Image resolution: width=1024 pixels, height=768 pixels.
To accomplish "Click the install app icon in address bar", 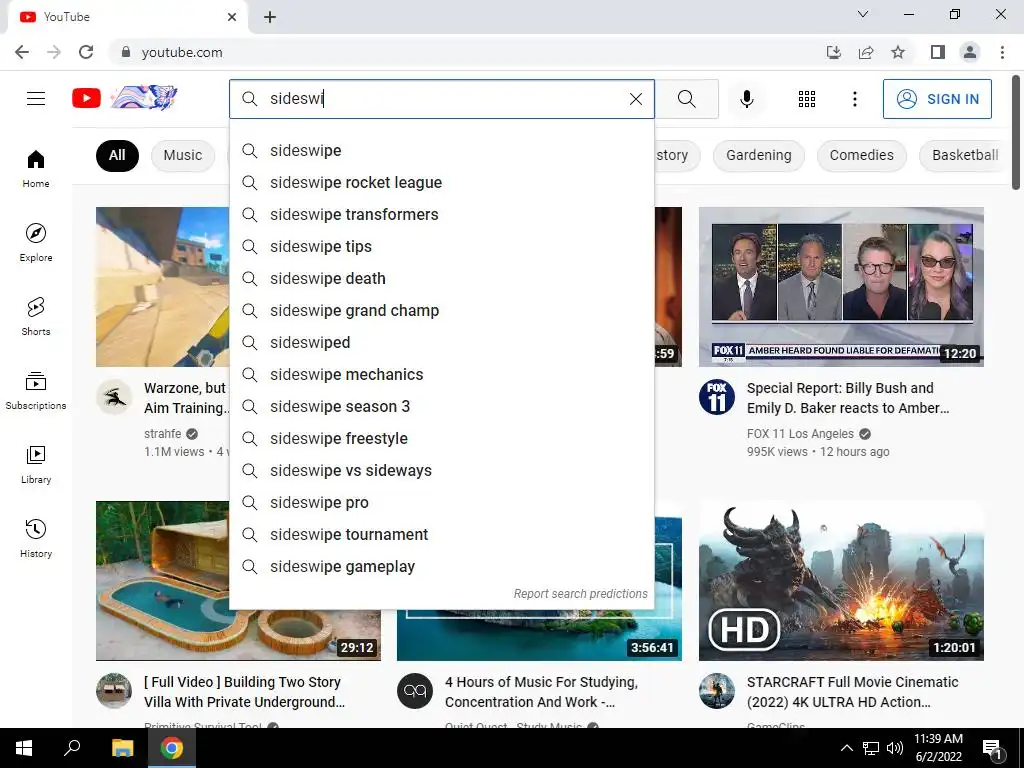I will tap(834, 52).
